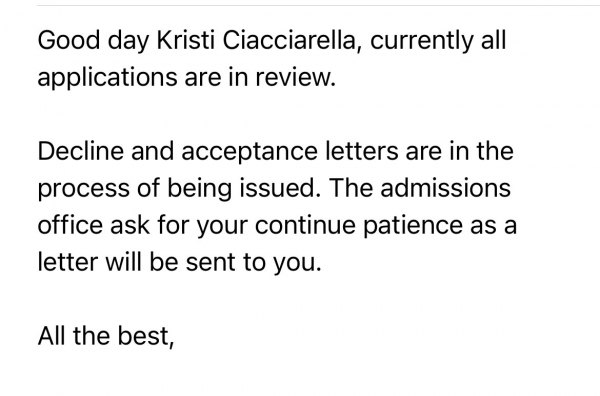Click the word 'applications'

tap(108, 78)
